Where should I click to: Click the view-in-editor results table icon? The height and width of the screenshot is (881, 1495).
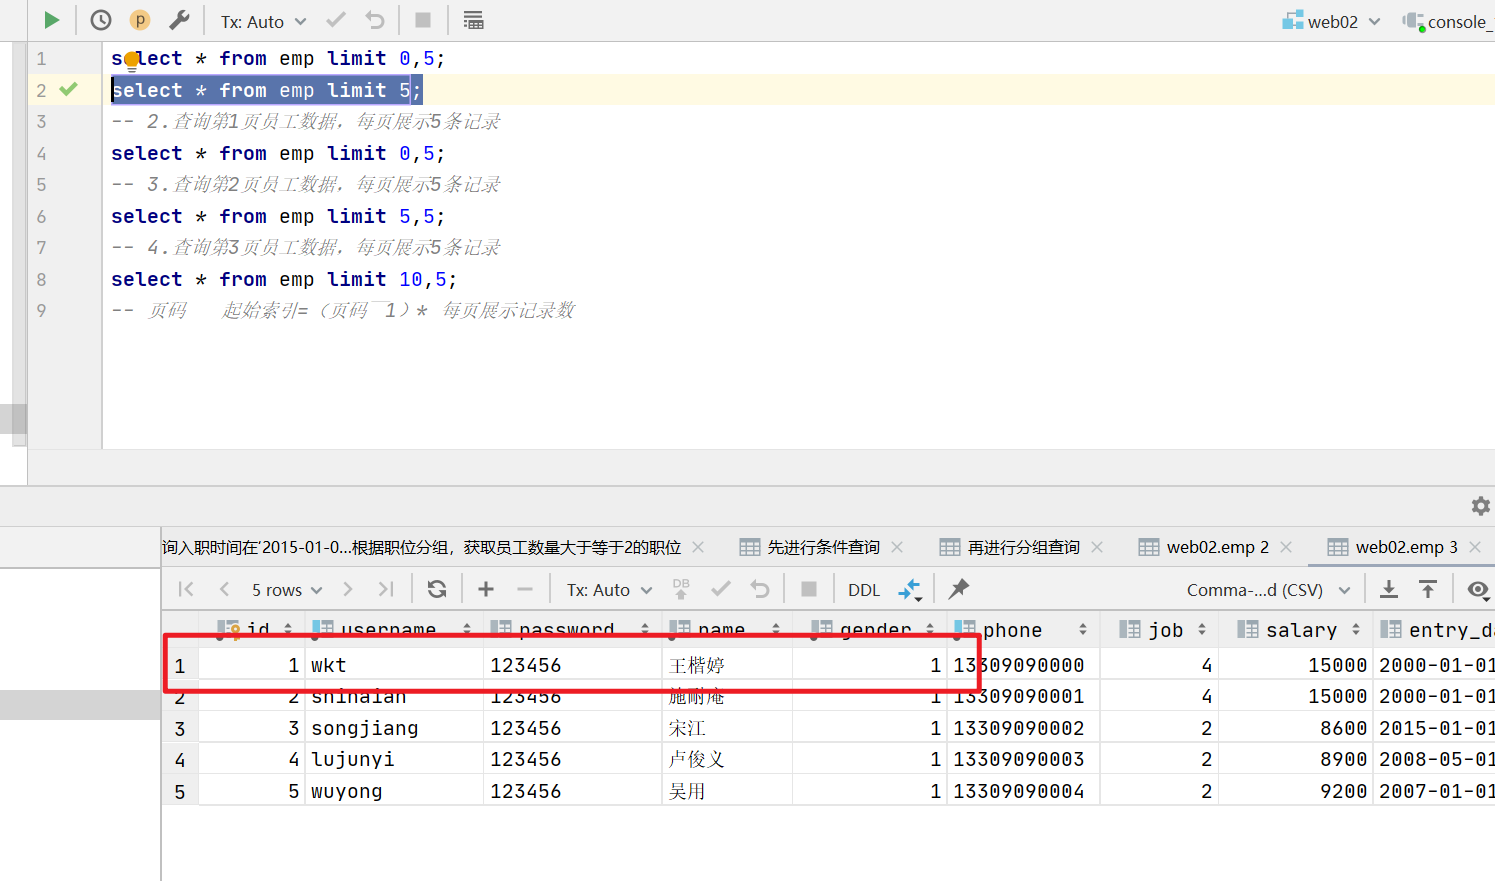coord(474,20)
